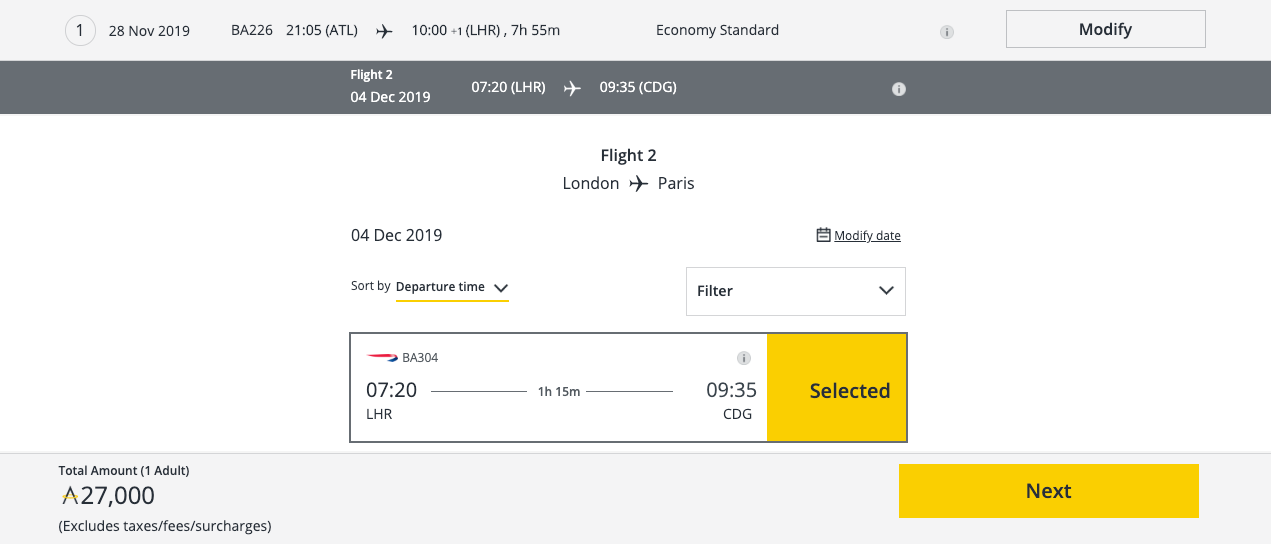Click the plane icon in Flight 2 summary bar
The height and width of the screenshot is (544, 1271).
[572, 88]
